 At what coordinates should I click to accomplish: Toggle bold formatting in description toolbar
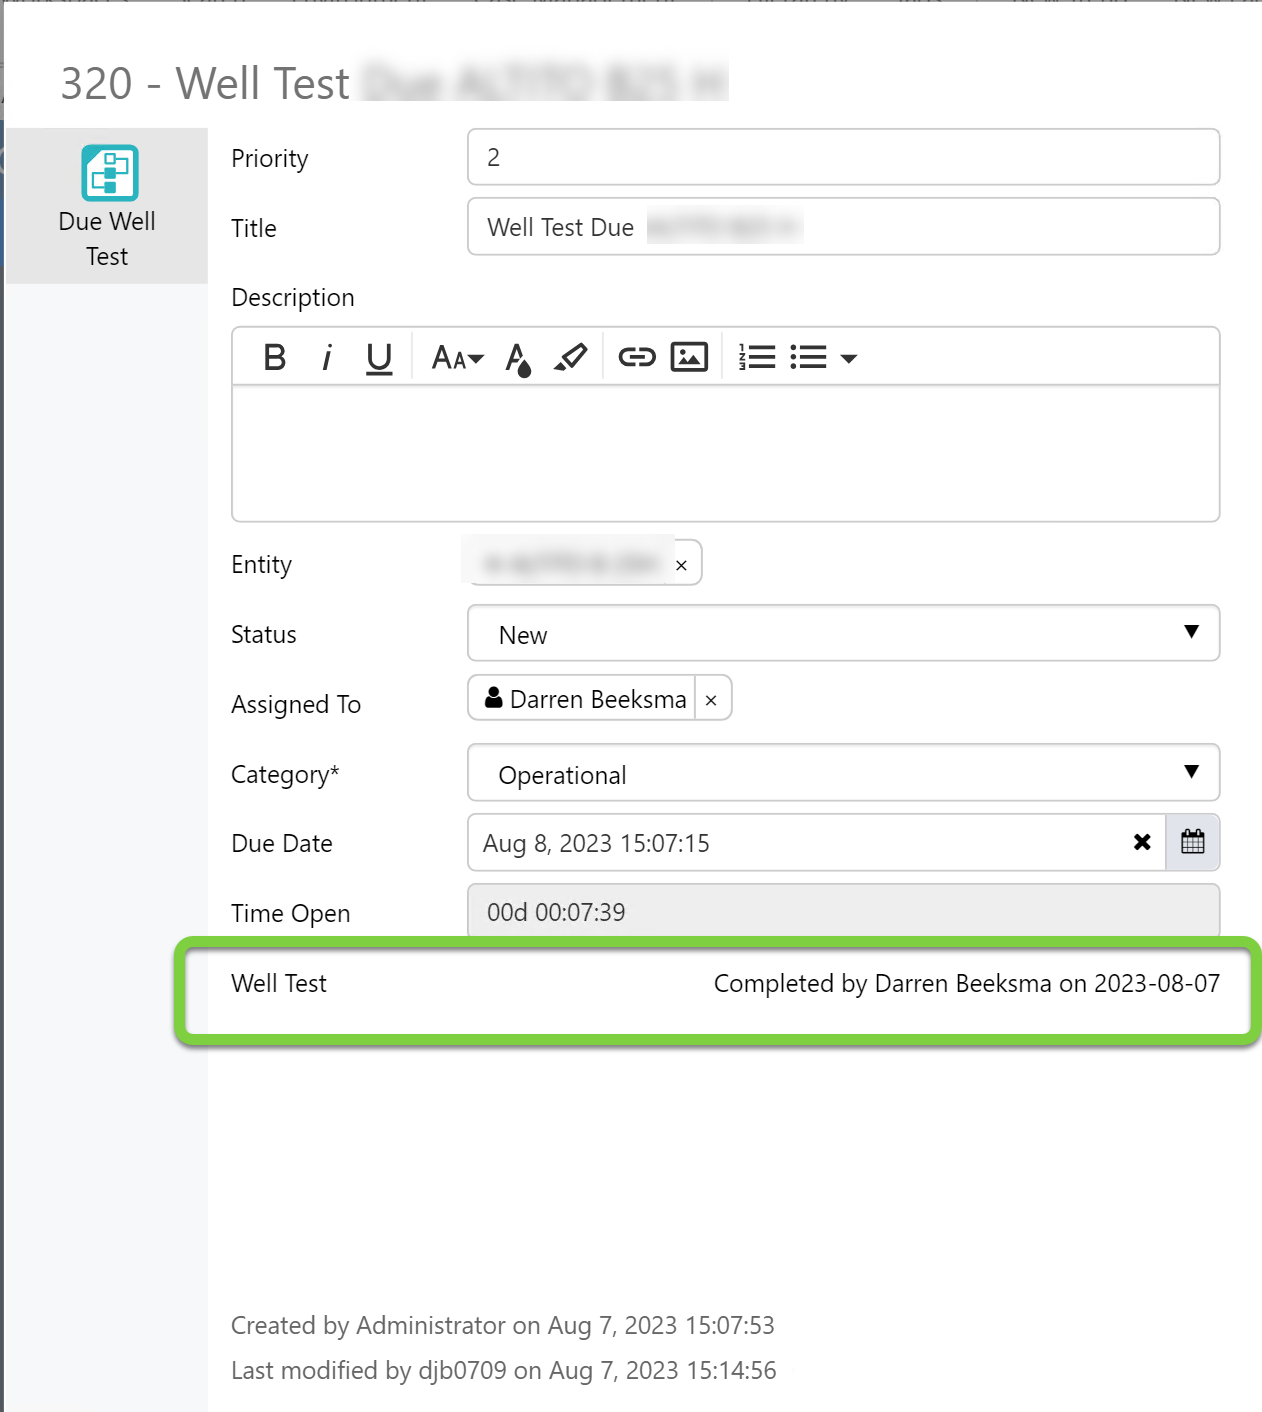coord(274,357)
